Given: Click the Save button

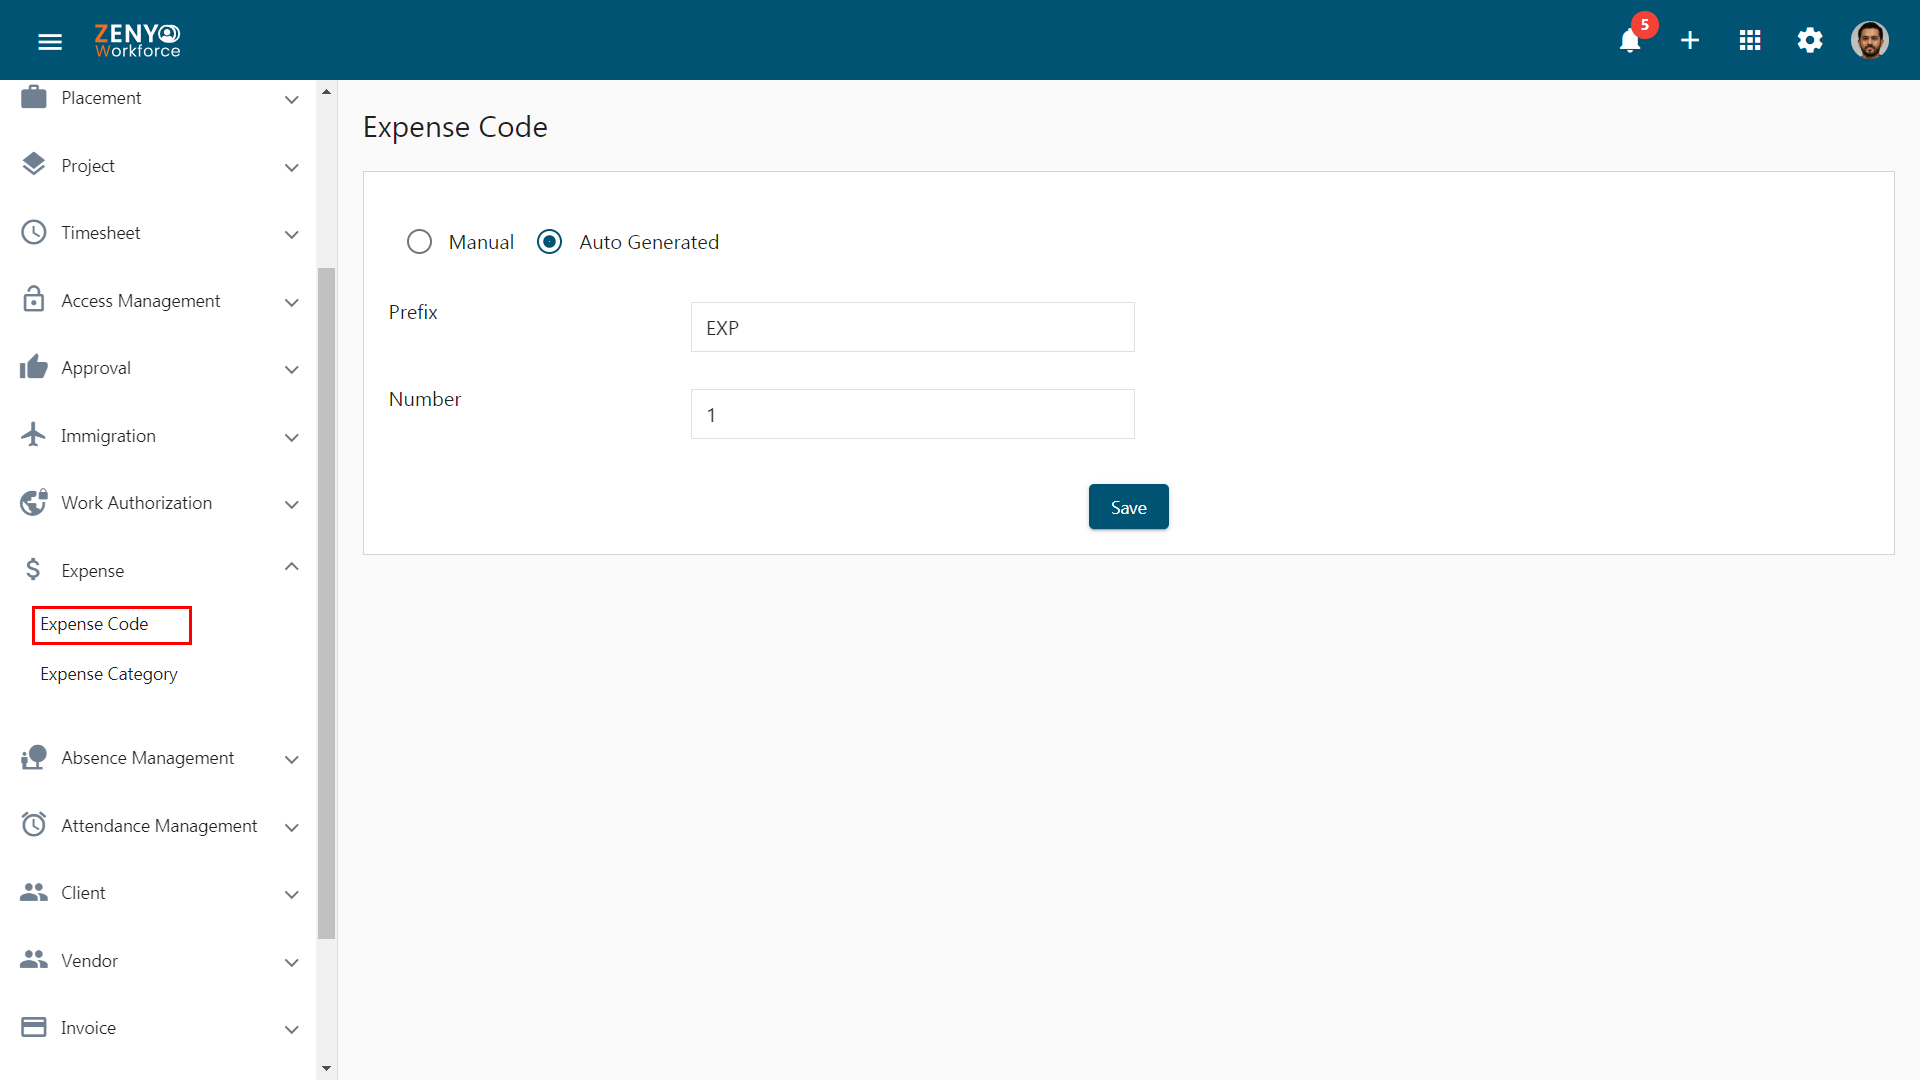Looking at the screenshot, I should (x=1129, y=506).
